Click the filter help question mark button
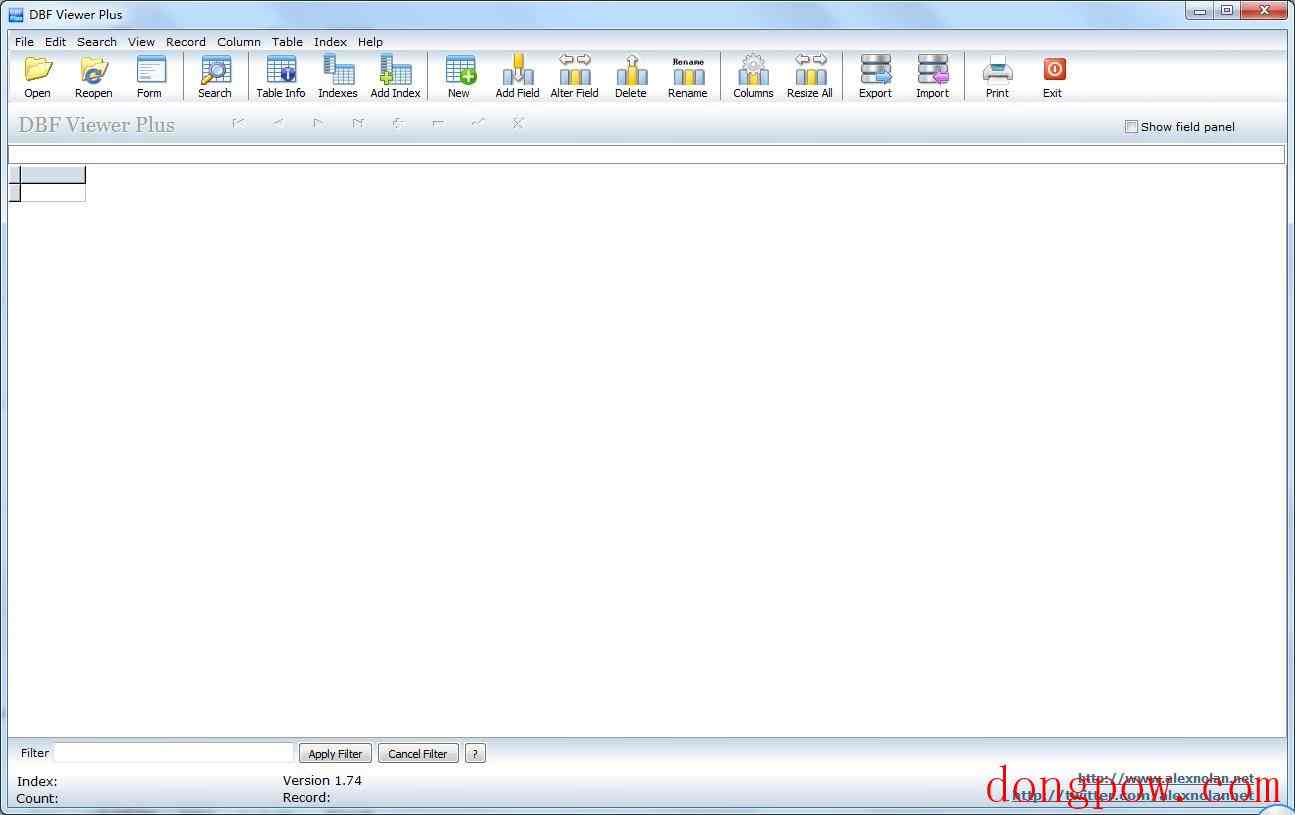The height and width of the screenshot is (815, 1295). tap(476, 754)
